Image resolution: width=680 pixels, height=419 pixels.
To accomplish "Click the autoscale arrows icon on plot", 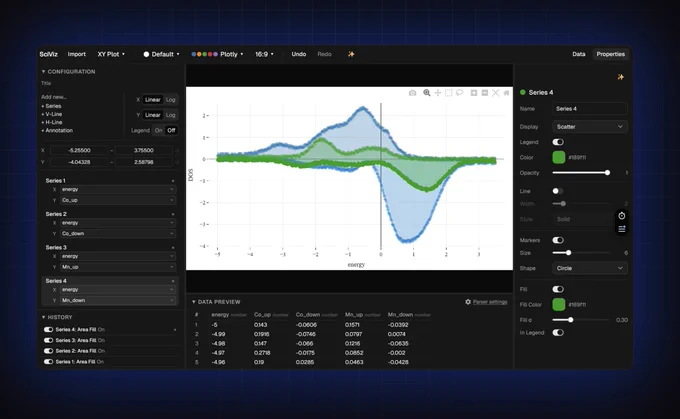I will pyautogui.click(x=496, y=93).
